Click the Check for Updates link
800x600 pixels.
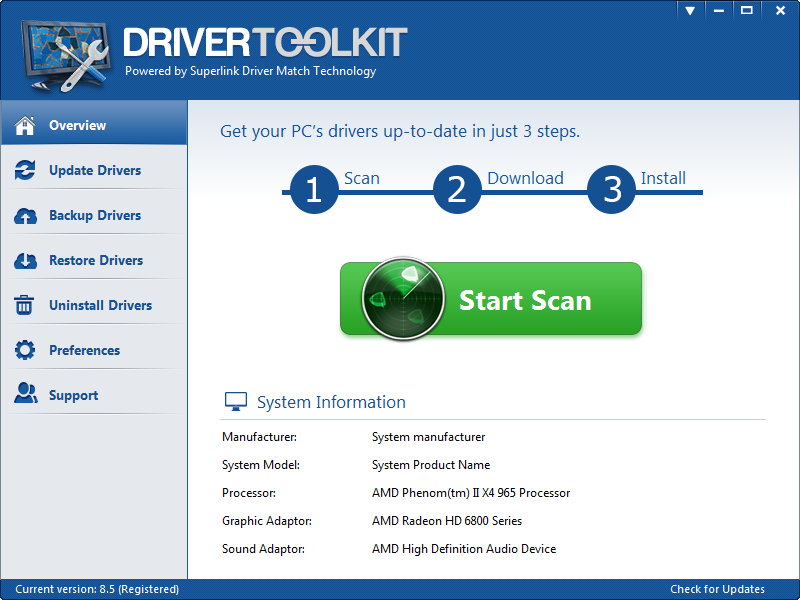point(719,589)
